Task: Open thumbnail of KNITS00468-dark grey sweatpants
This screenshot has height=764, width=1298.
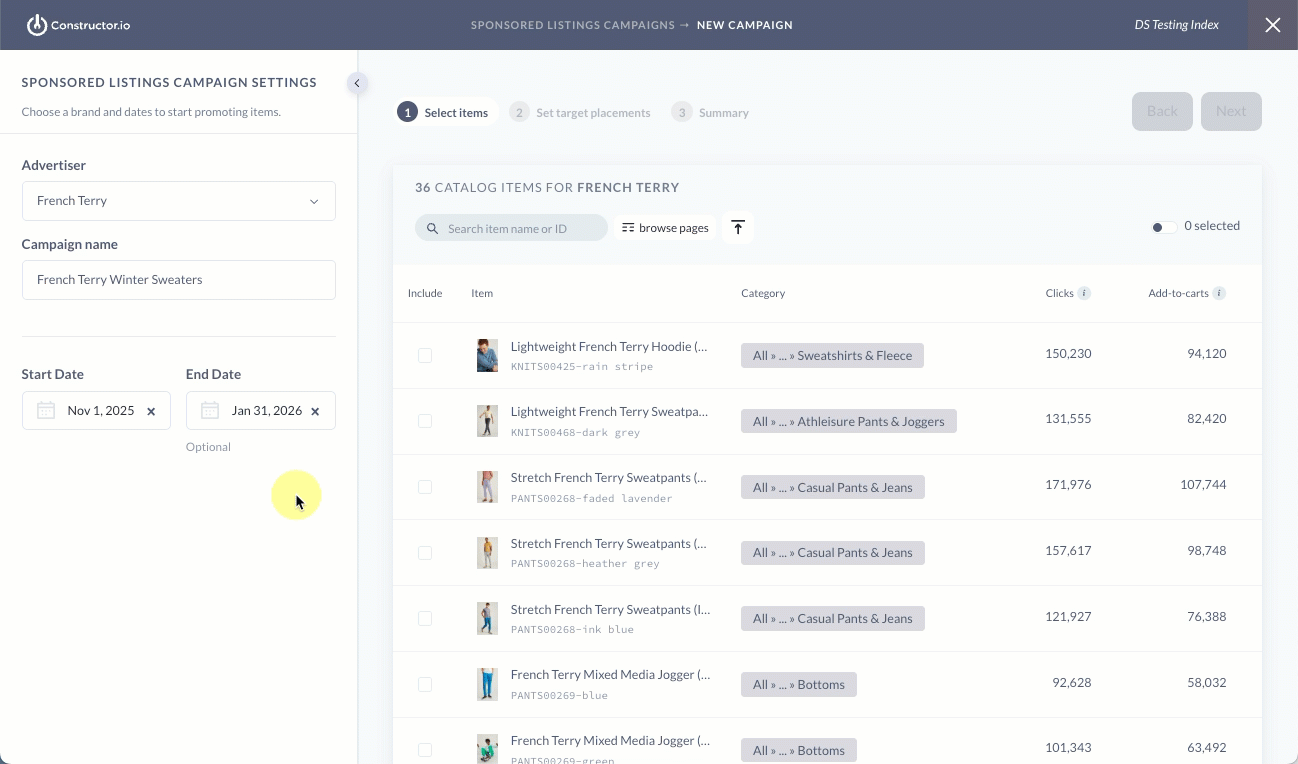Action: [487, 421]
